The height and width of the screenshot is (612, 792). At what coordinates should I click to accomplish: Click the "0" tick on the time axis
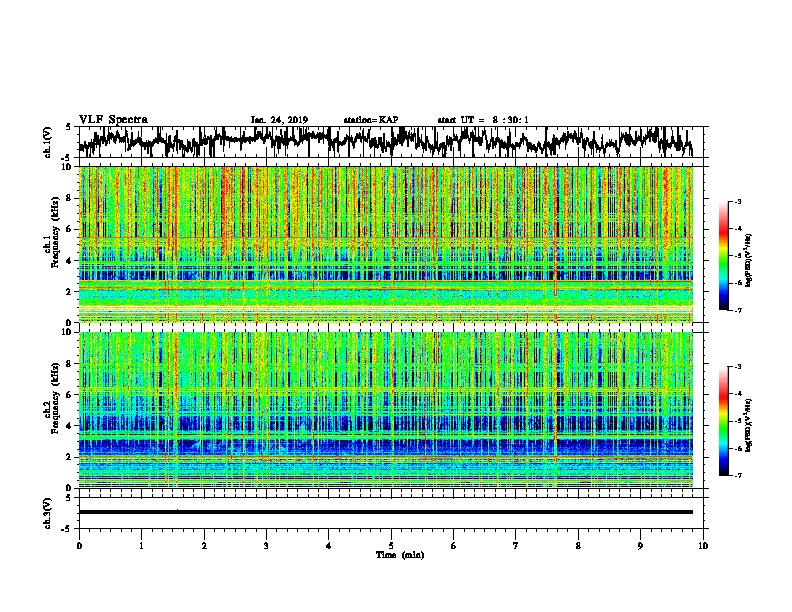[x=79, y=546]
